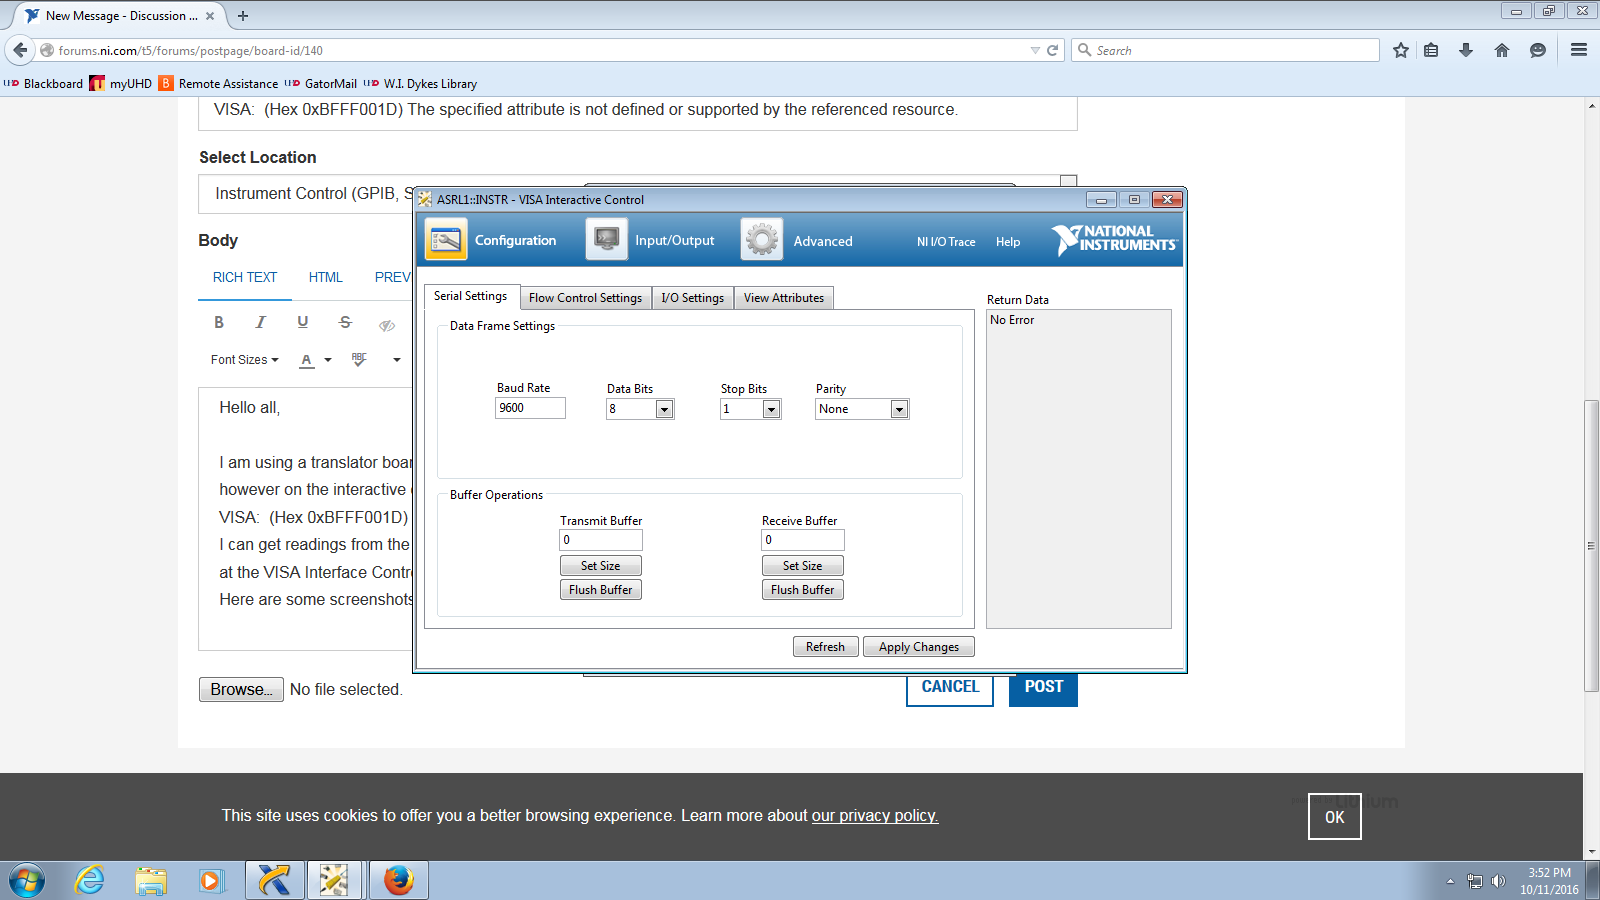Viewport: 1600px width, 900px height.
Task: Toggle strikethrough formatting in the editor
Action: point(345,322)
